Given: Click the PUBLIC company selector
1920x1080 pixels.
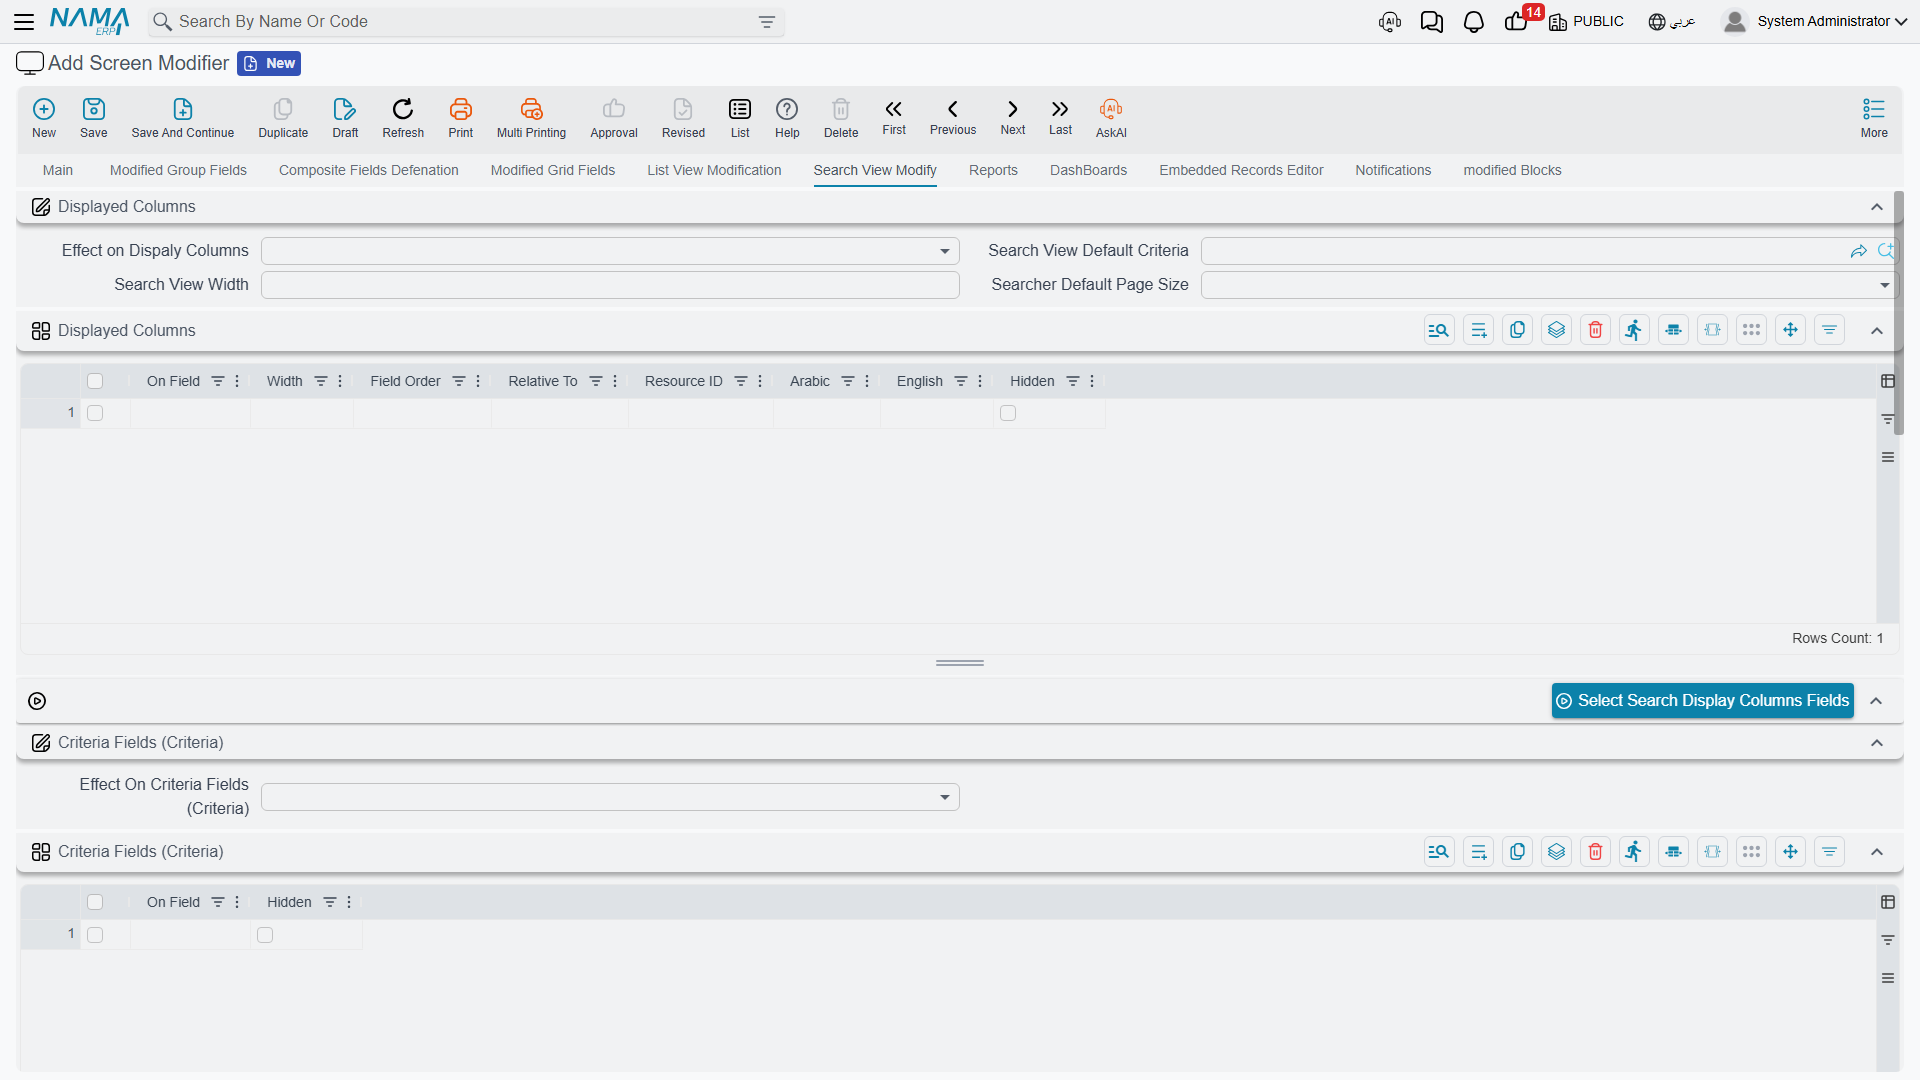Looking at the screenshot, I should click(1587, 21).
